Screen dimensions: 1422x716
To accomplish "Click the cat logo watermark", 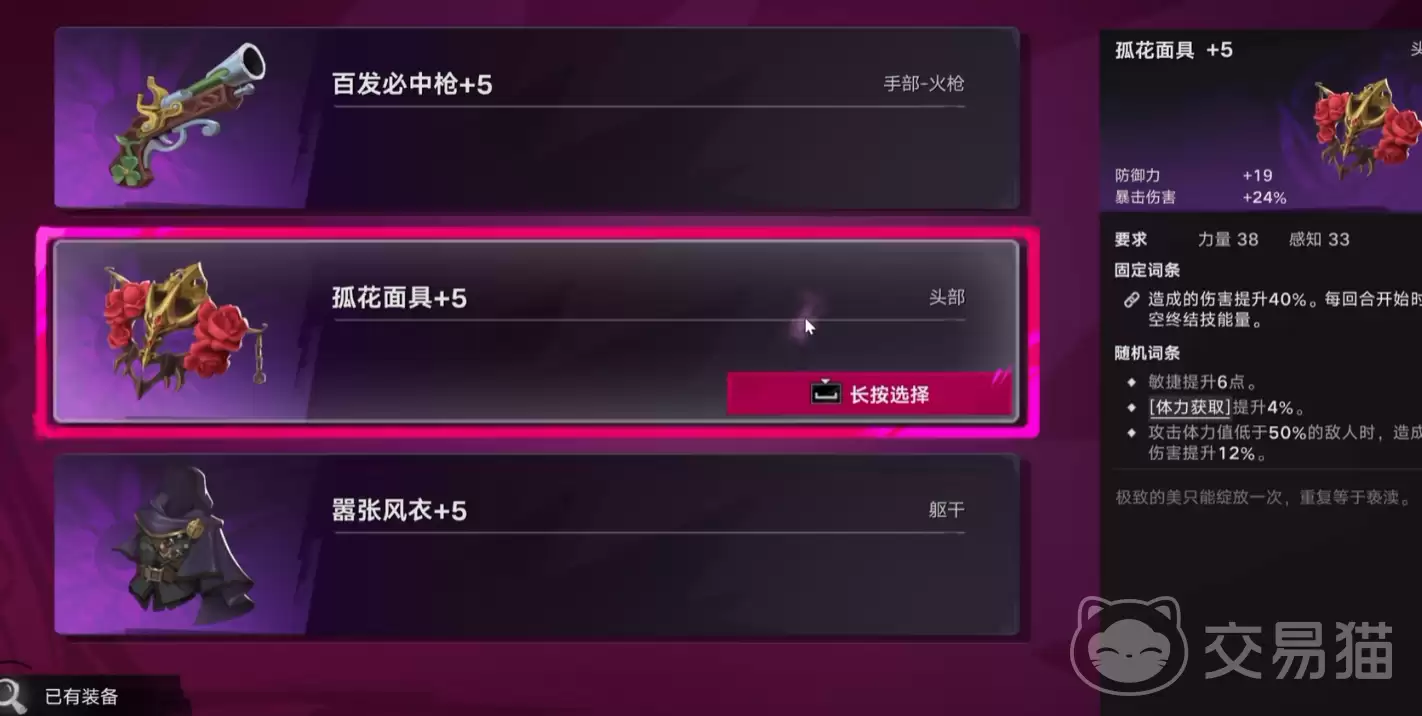I will (1127, 647).
